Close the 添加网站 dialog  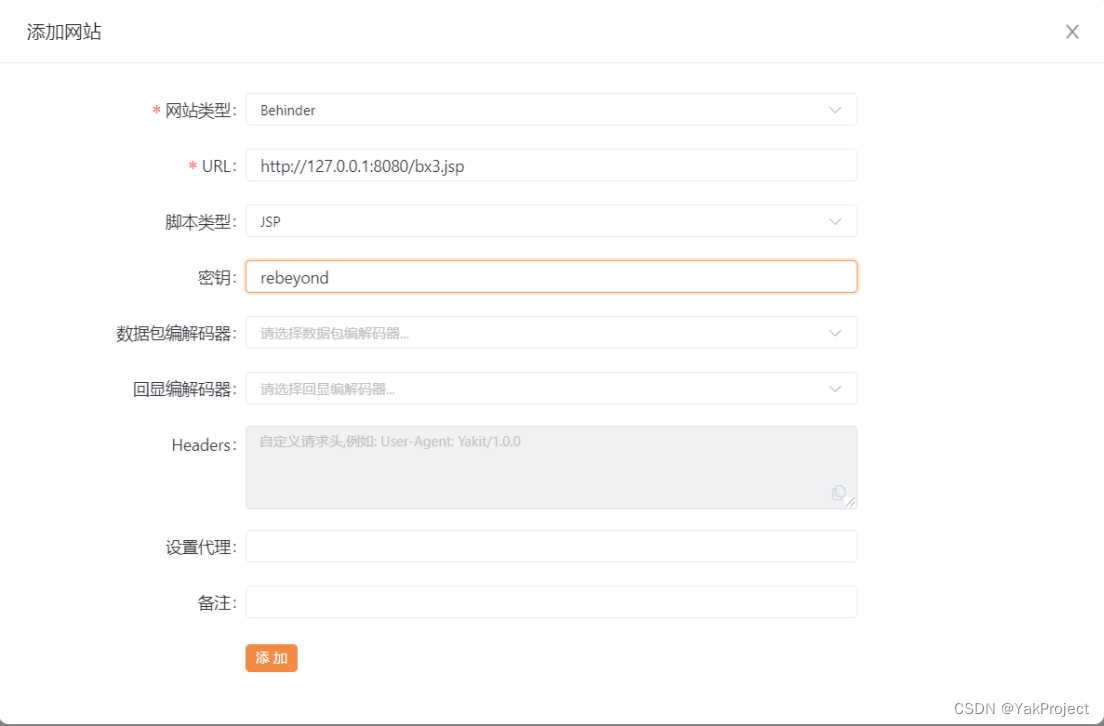pyautogui.click(x=1072, y=31)
